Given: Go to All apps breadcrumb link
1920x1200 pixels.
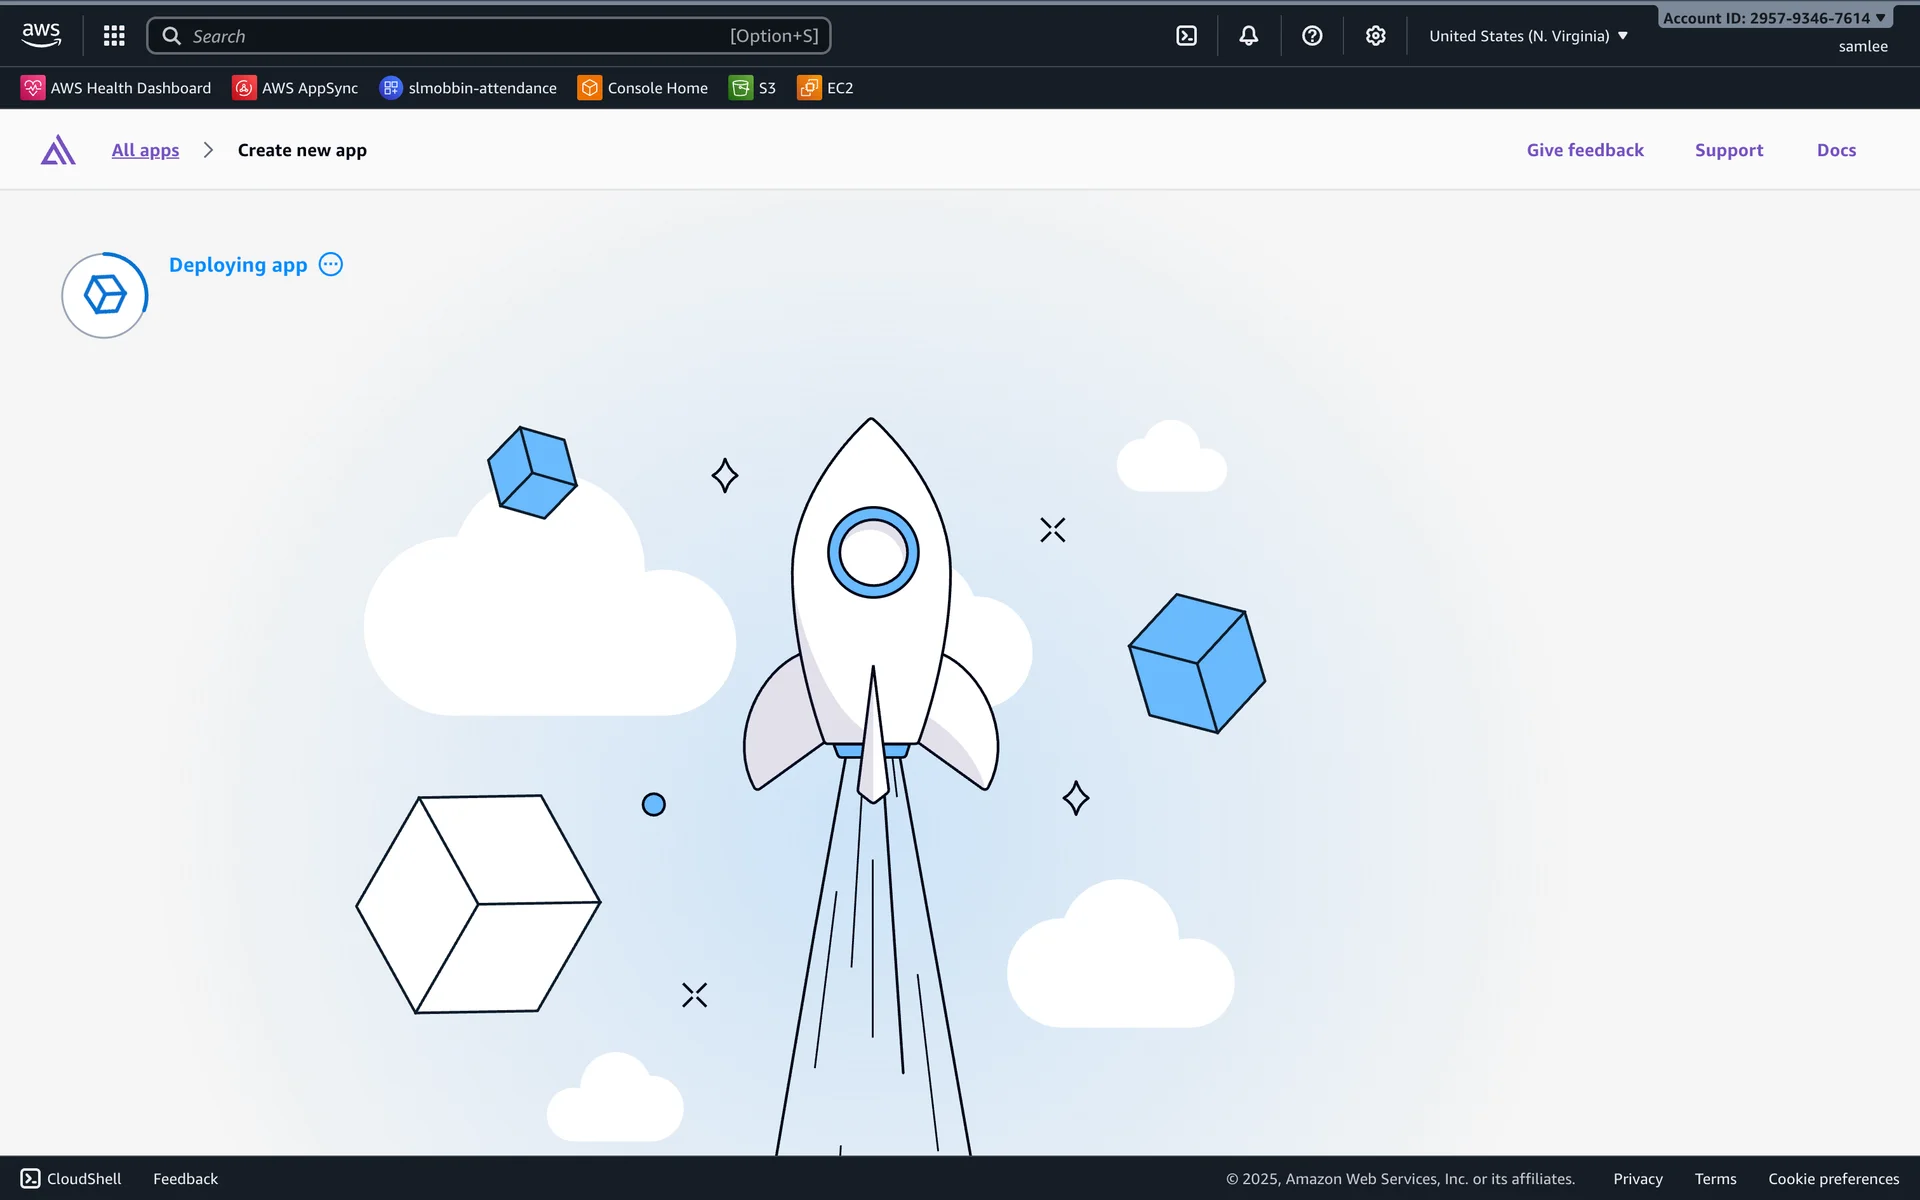Looking at the screenshot, I should (x=145, y=150).
